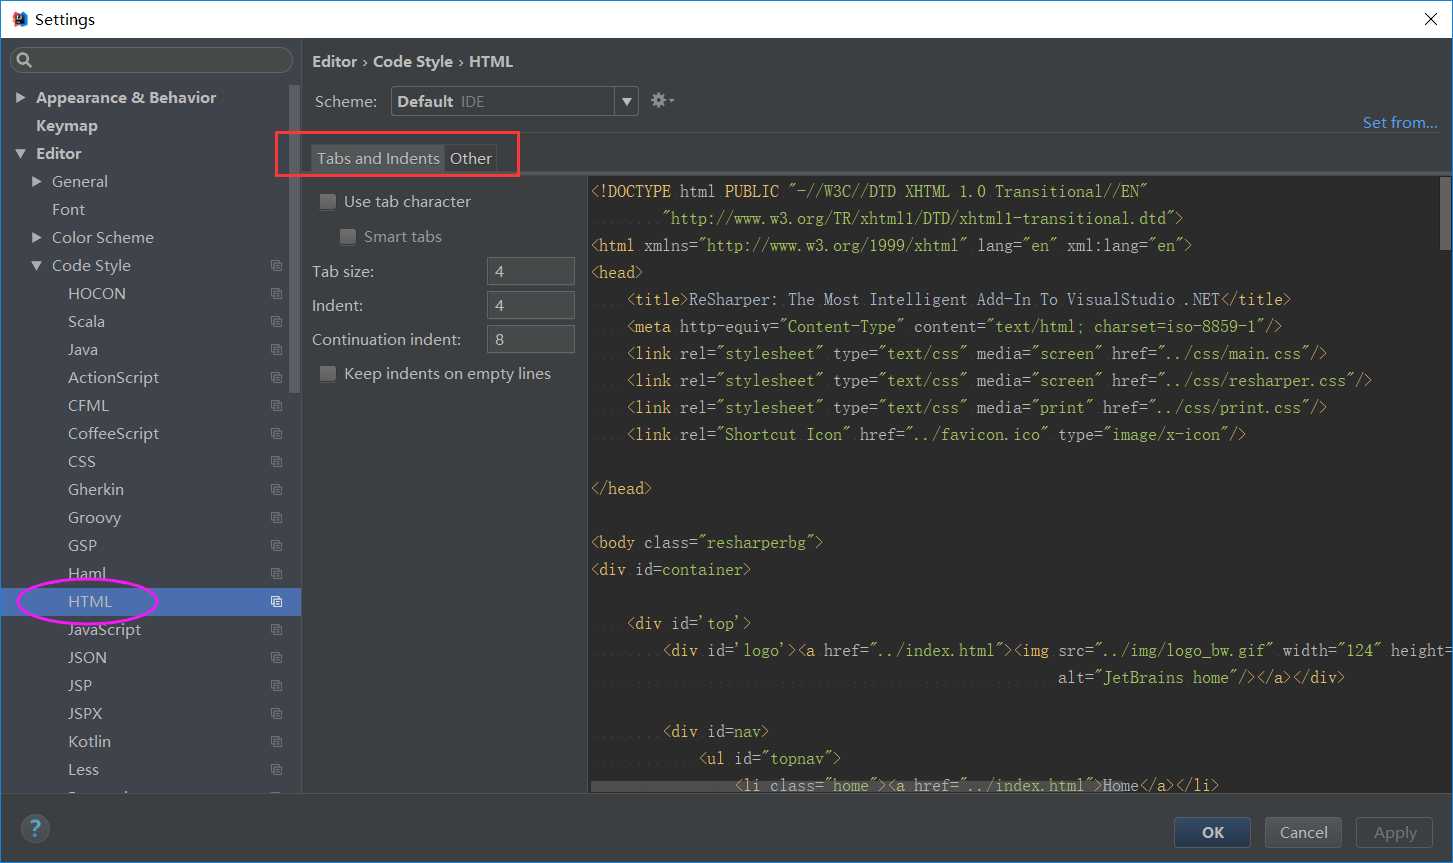Click the Apply button
1453x863 pixels.
click(1394, 832)
